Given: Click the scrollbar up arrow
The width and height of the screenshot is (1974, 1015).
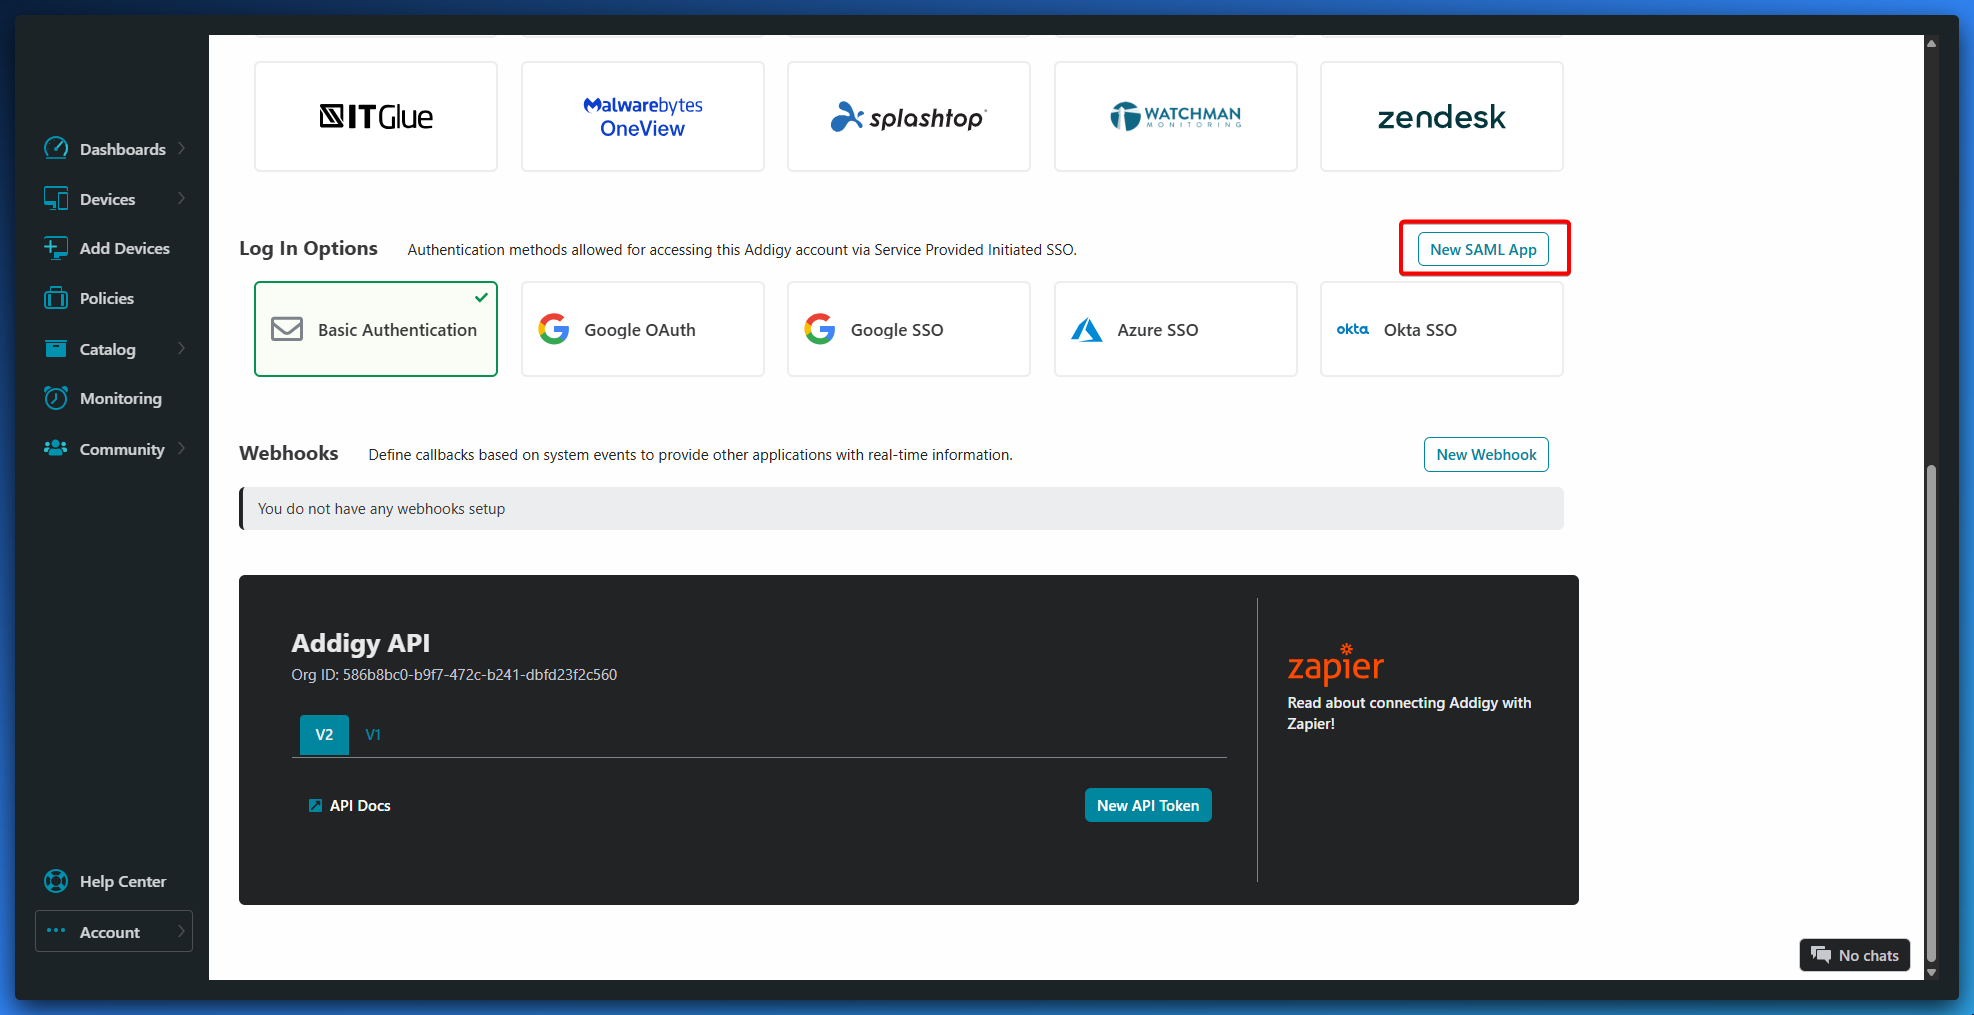Looking at the screenshot, I should click(1932, 43).
